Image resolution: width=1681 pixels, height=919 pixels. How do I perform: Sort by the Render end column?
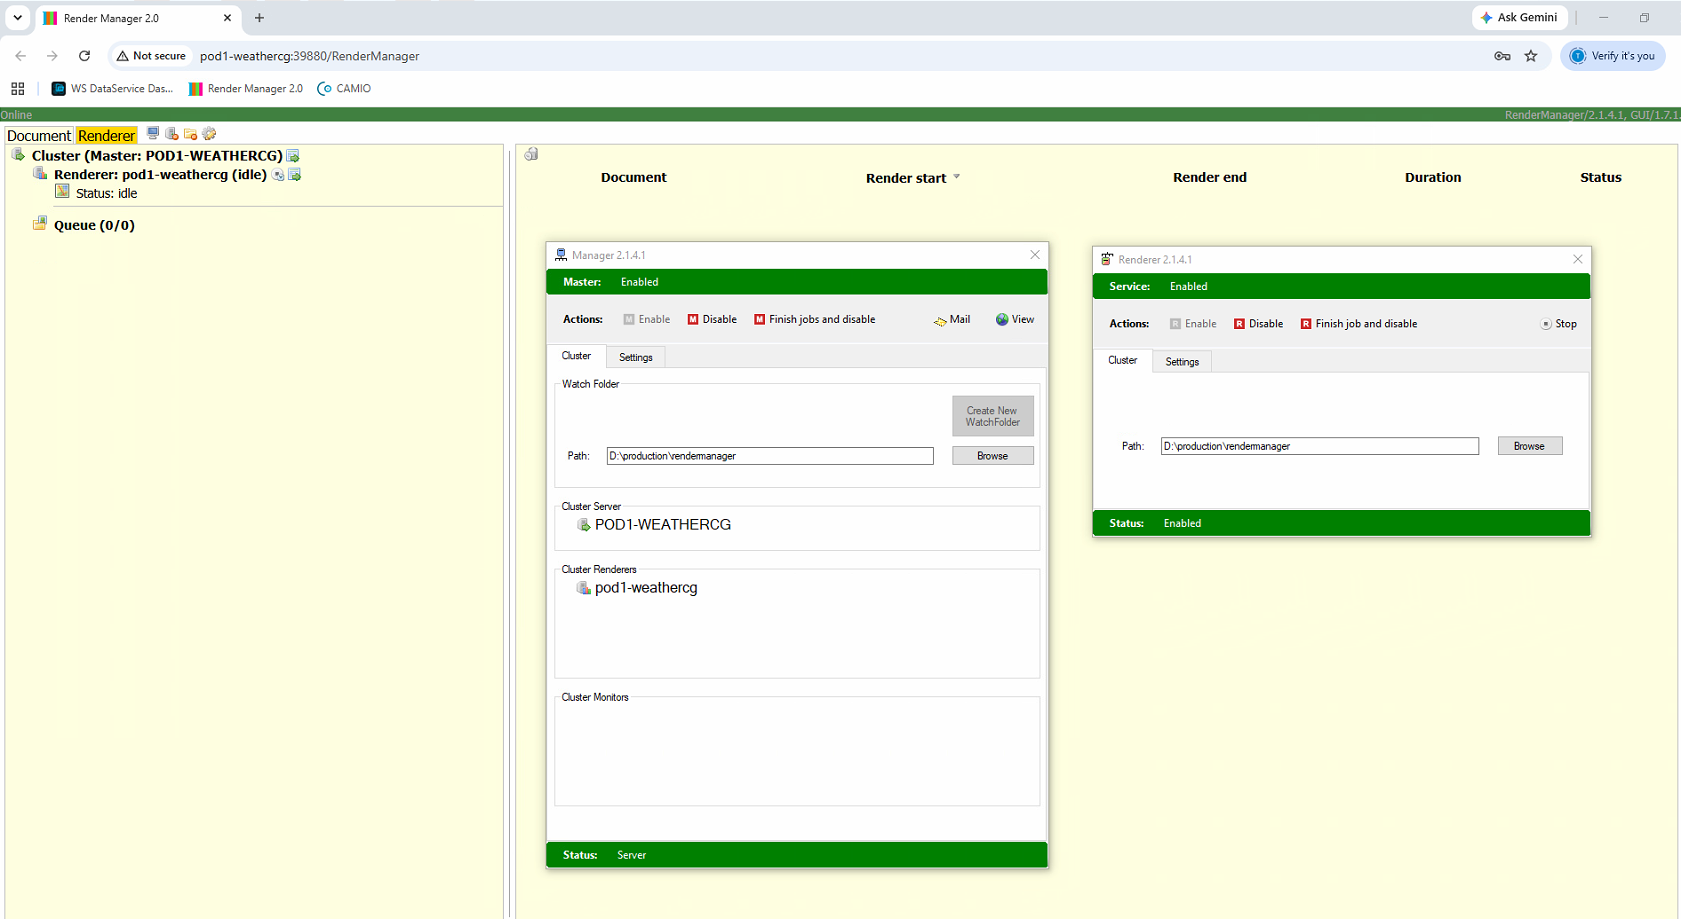(1209, 177)
